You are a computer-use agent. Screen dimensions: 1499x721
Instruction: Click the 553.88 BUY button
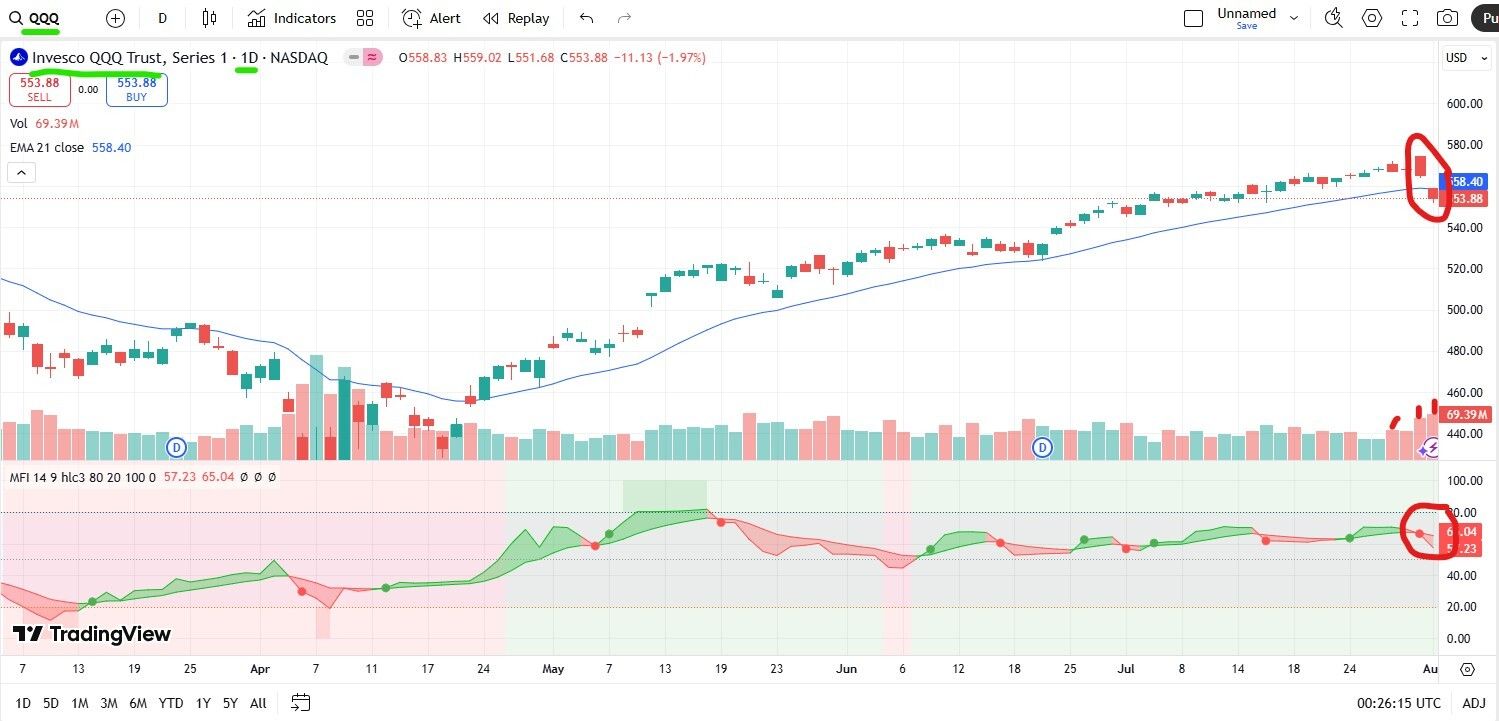tap(137, 90)
